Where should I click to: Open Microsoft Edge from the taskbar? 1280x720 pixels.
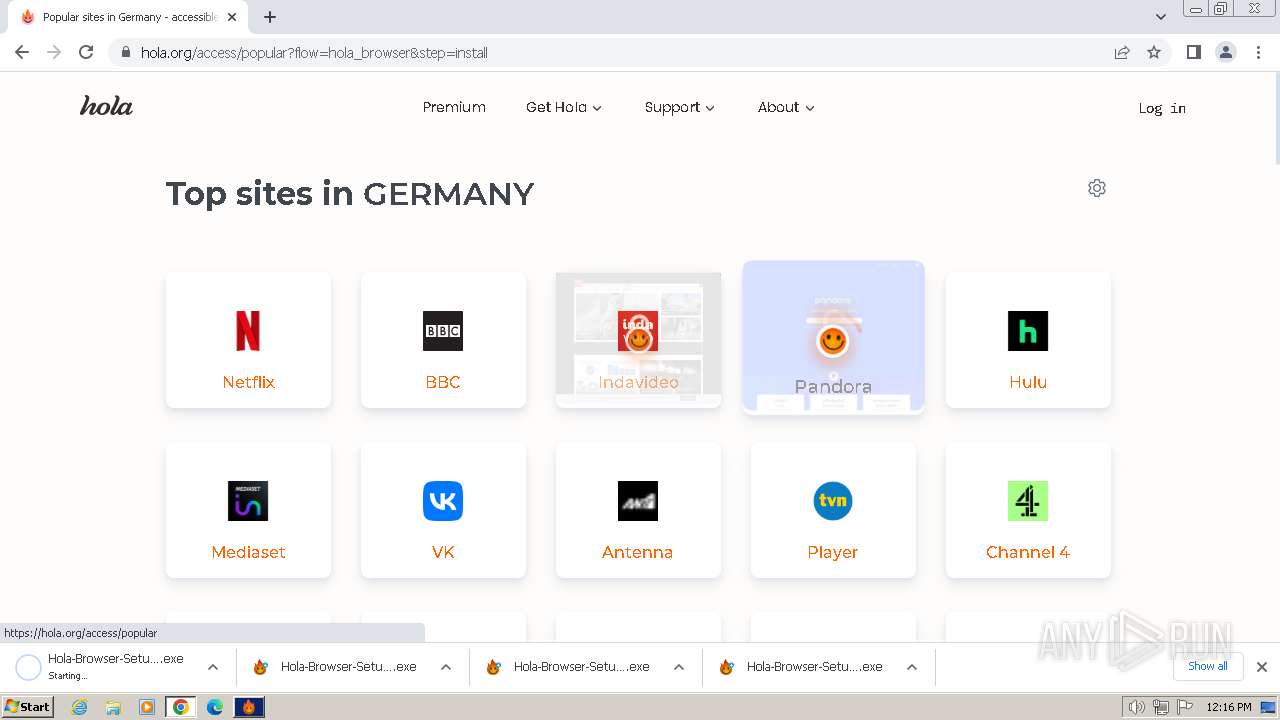215,707
